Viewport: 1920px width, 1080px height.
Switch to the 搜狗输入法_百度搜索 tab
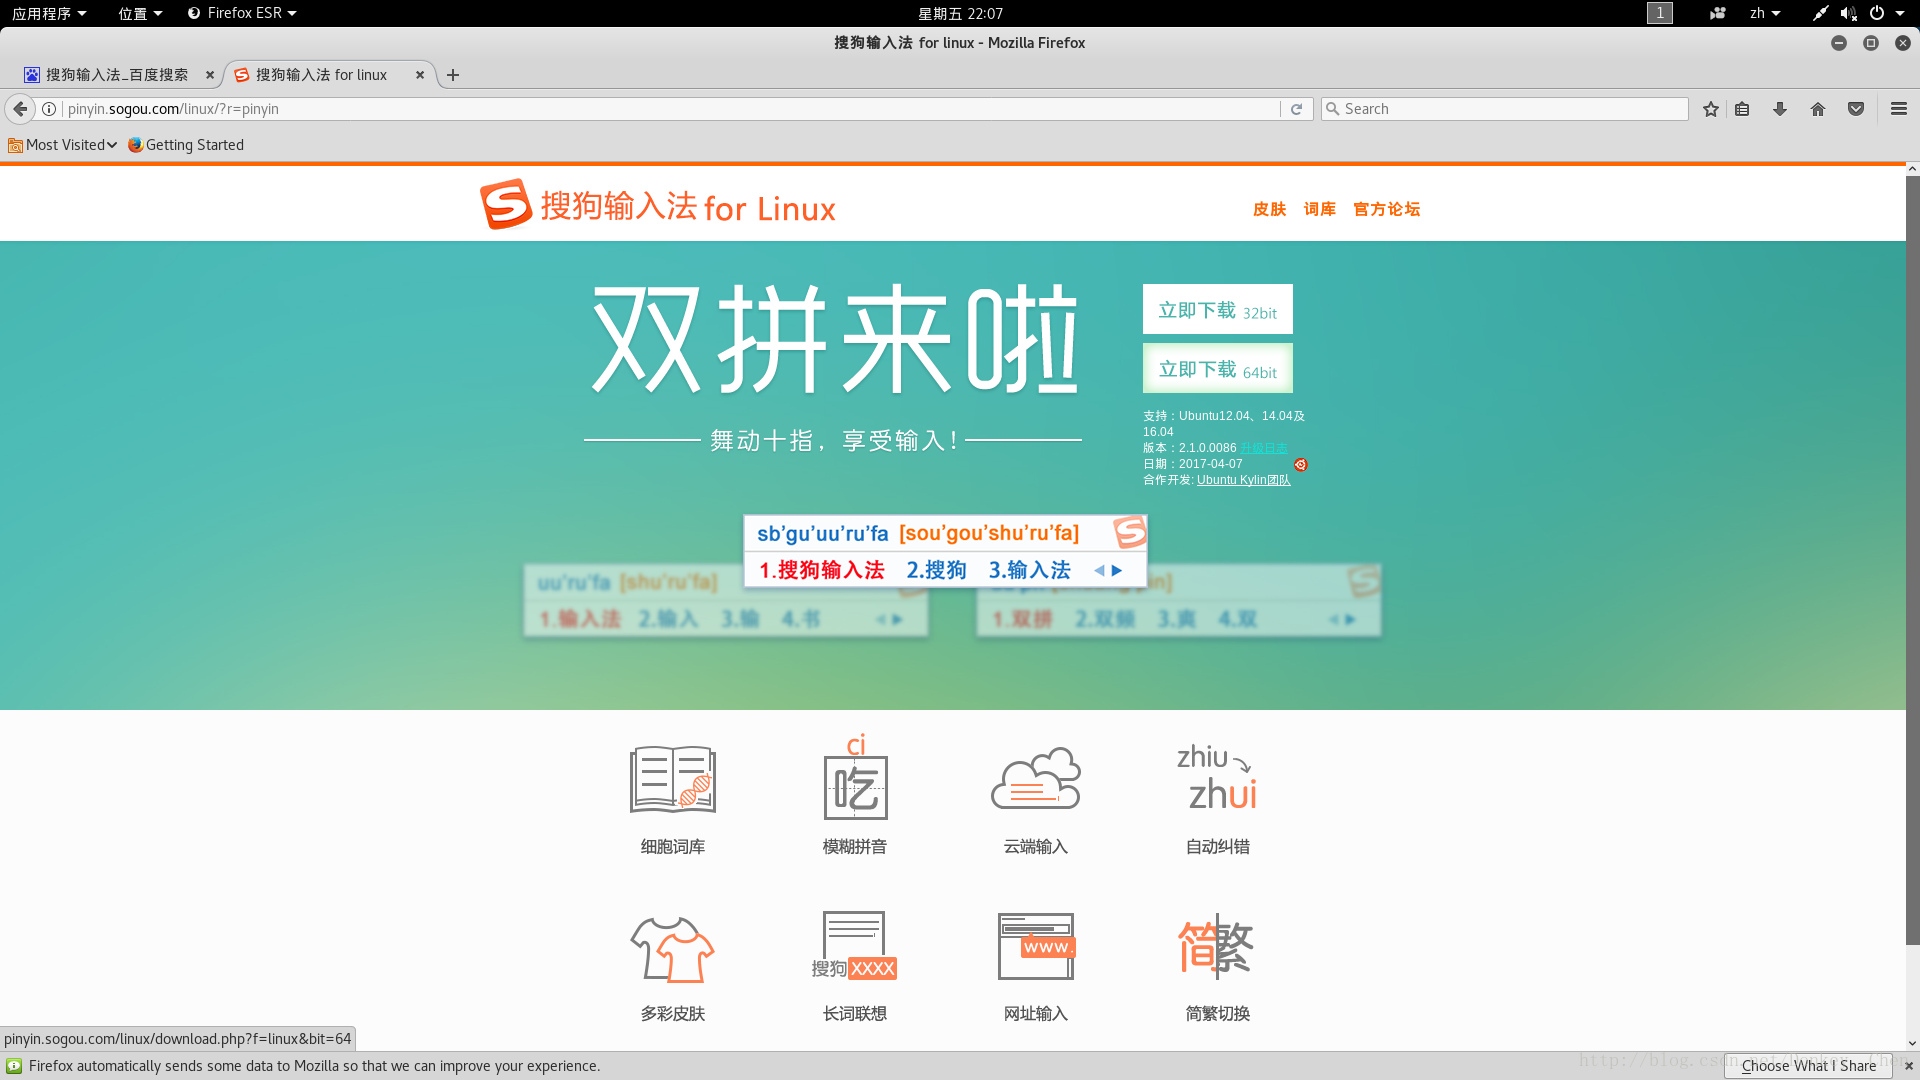[x=117, y=75]
